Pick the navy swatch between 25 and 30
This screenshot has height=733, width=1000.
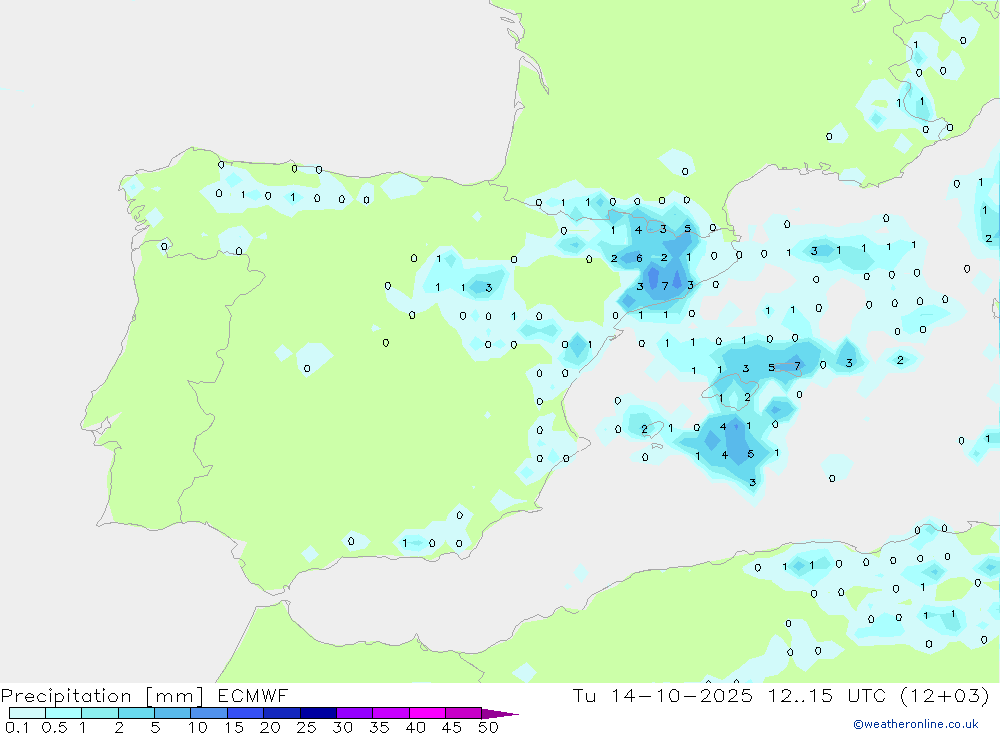(x=318, y=713)
